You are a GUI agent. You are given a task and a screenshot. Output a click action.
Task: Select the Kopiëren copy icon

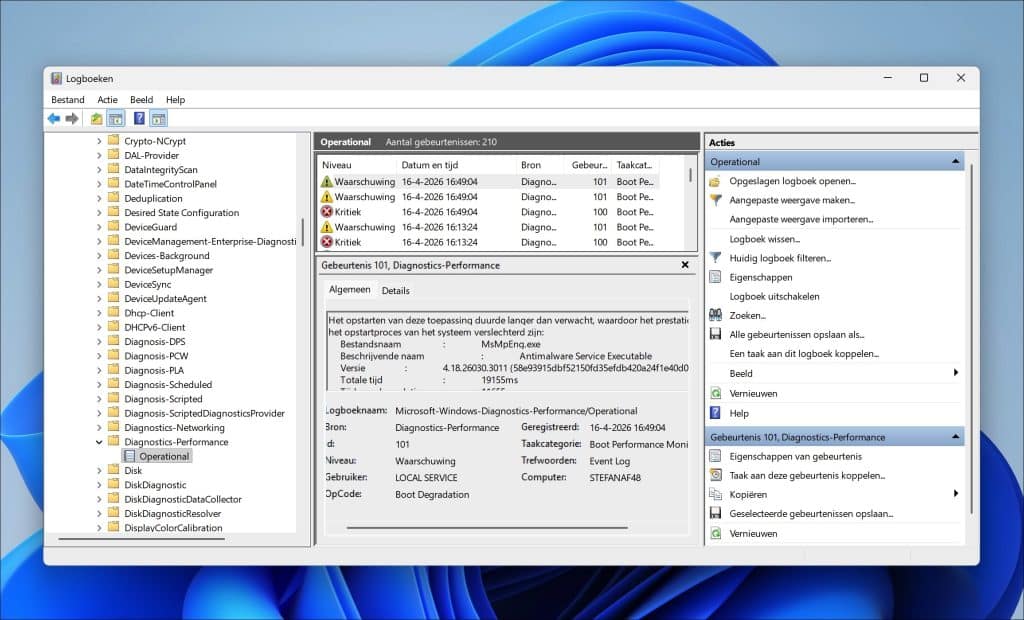716,493
